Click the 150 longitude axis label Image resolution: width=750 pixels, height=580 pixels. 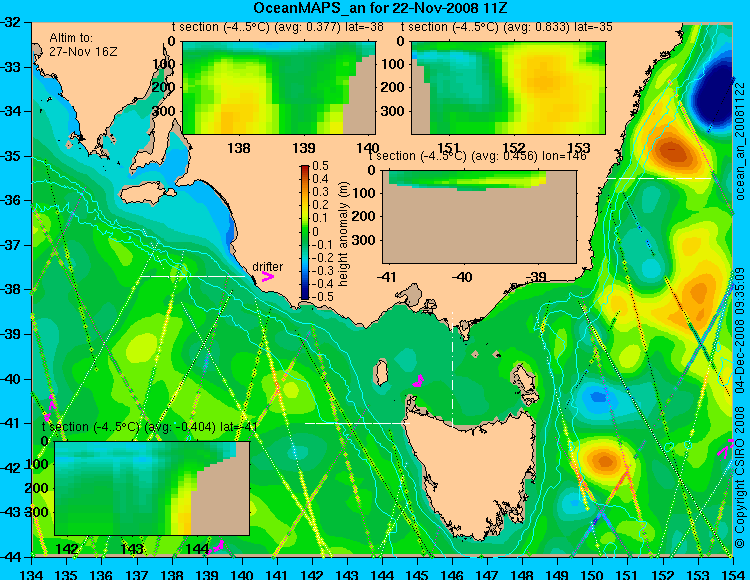[x=593, y=574]
